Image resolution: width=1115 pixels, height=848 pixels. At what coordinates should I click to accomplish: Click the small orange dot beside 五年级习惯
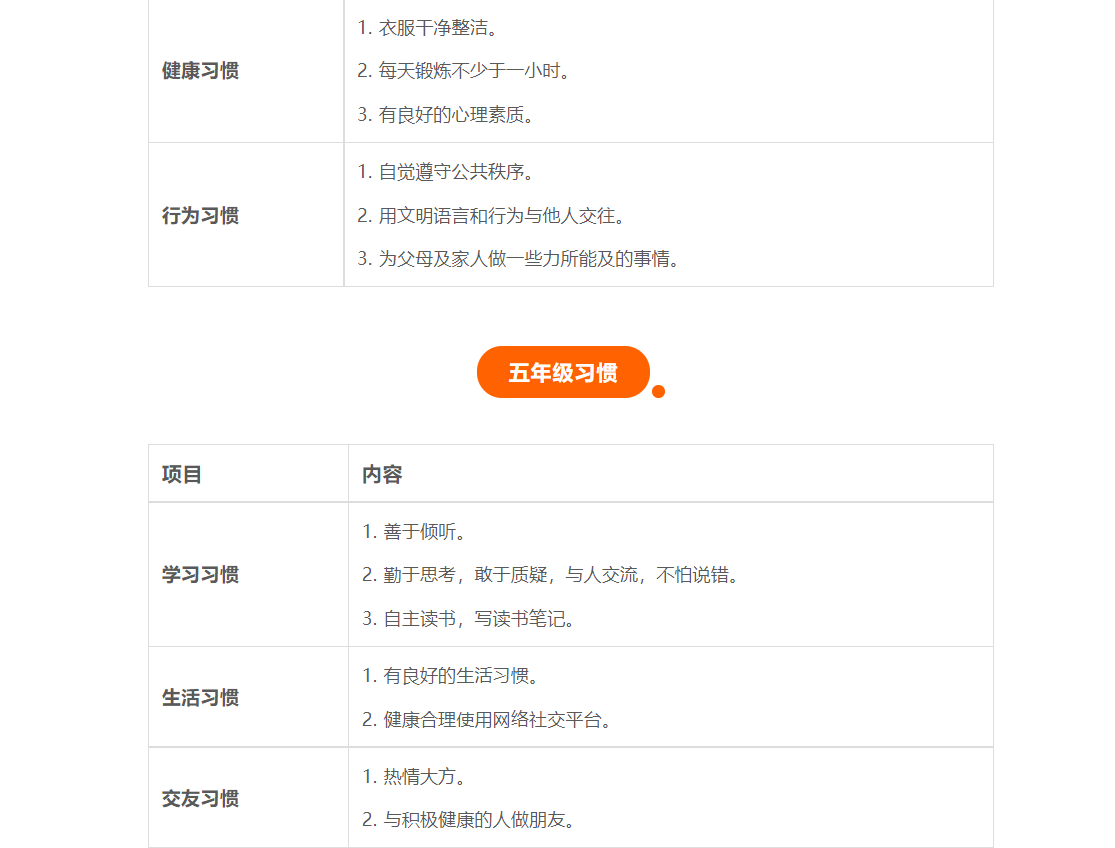658,391
